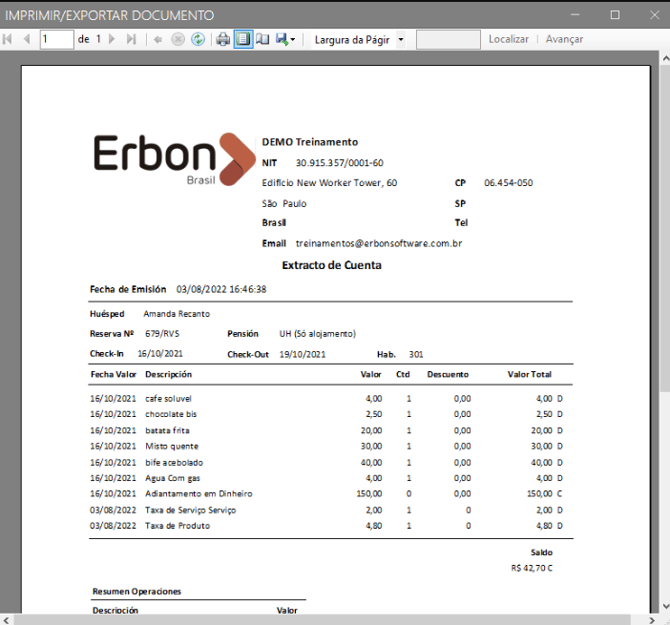
Task: Click the Avançar button
Action: (564, 39)
